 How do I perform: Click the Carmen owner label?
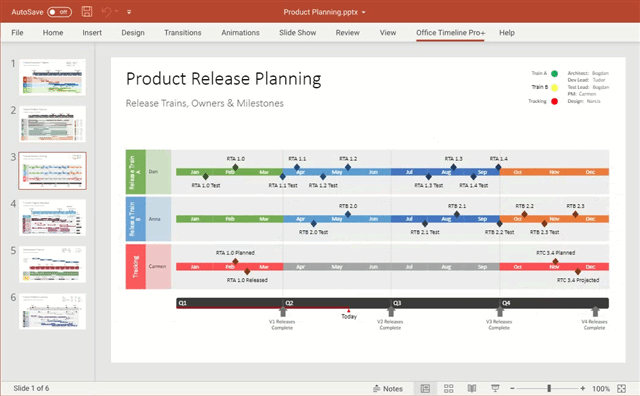click(x=157, y=266)
